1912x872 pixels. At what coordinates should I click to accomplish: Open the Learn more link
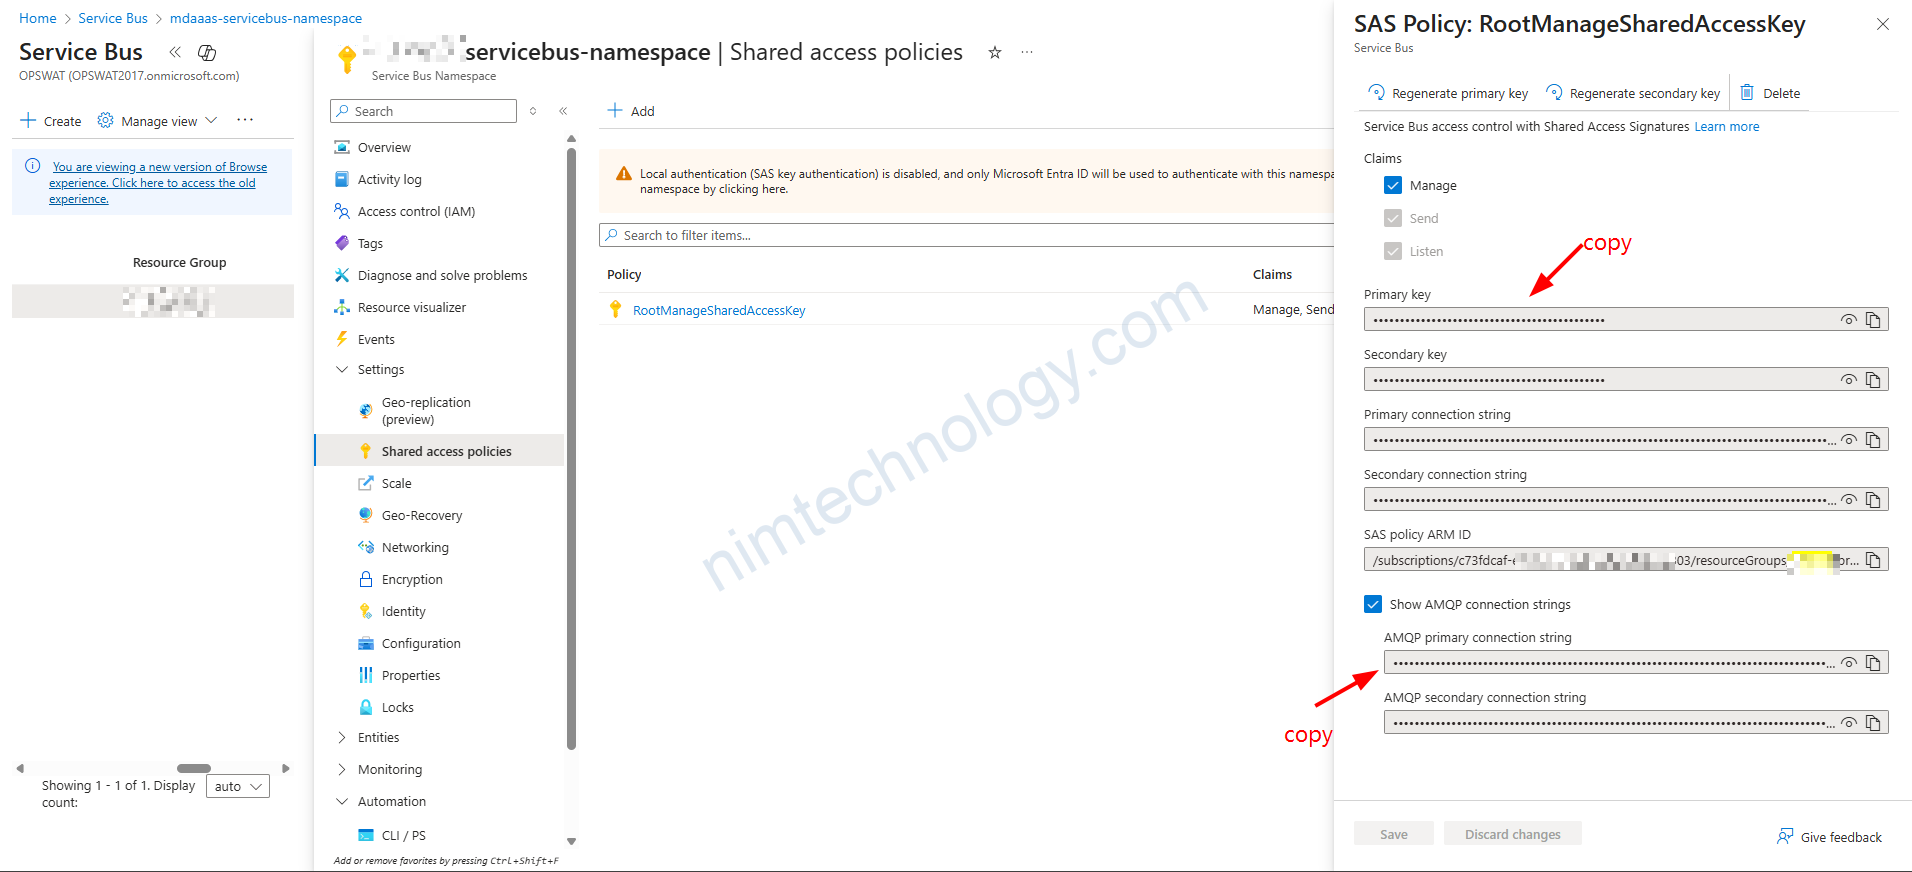[x=1726, y=127]
